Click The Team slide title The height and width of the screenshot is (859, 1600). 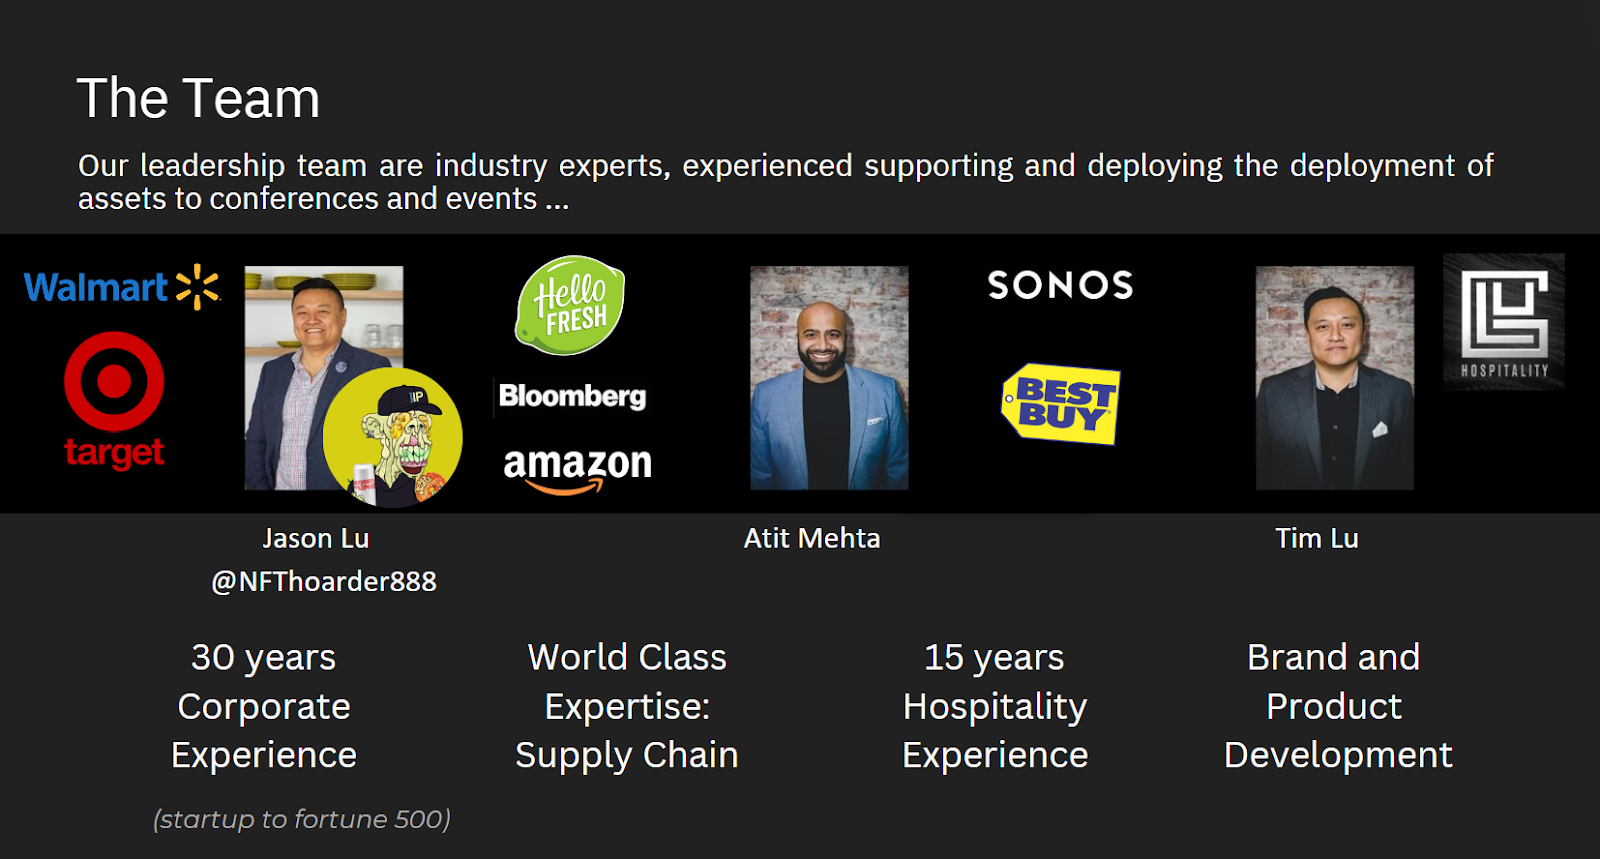click(x=198, y=99)
